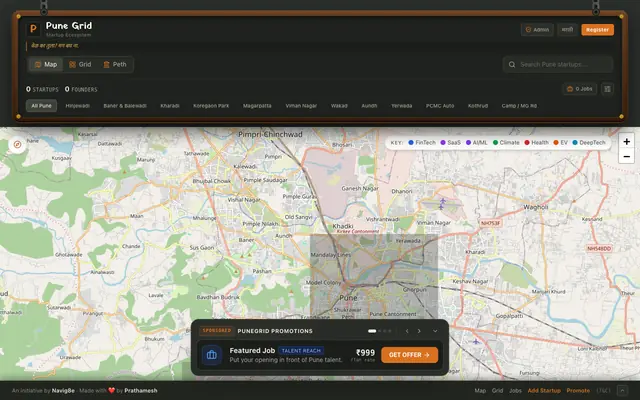The width and height of the screenshot is (640, 400).
Task: Click the GET OFFER button
Action: click(409, 355)
